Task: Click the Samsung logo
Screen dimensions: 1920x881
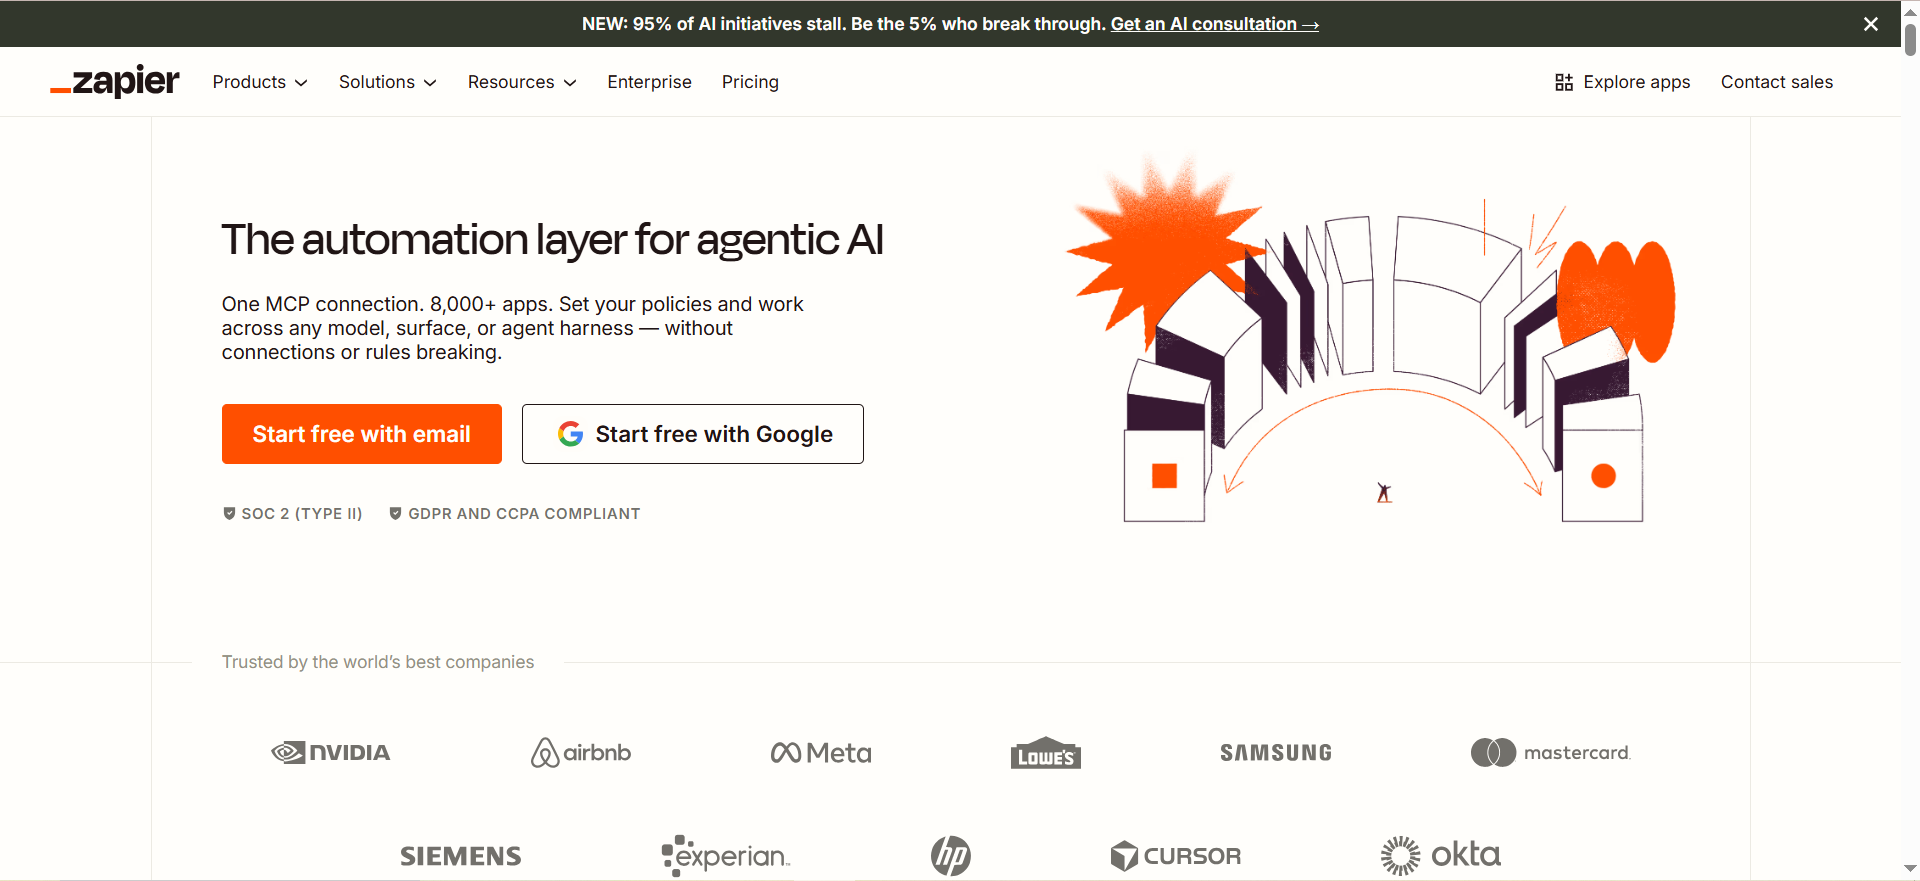Action: (1276, 752)
